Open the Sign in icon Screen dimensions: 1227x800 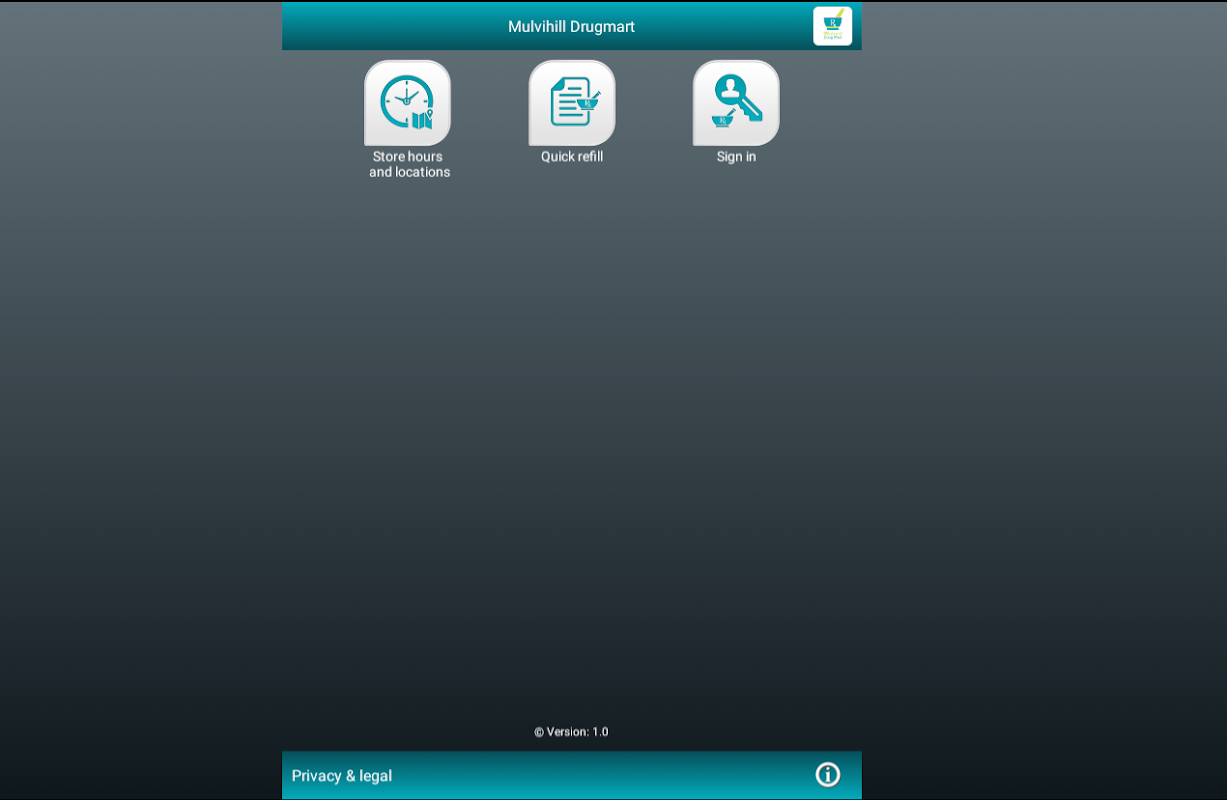pyautogui.click(x=736, y=103)
